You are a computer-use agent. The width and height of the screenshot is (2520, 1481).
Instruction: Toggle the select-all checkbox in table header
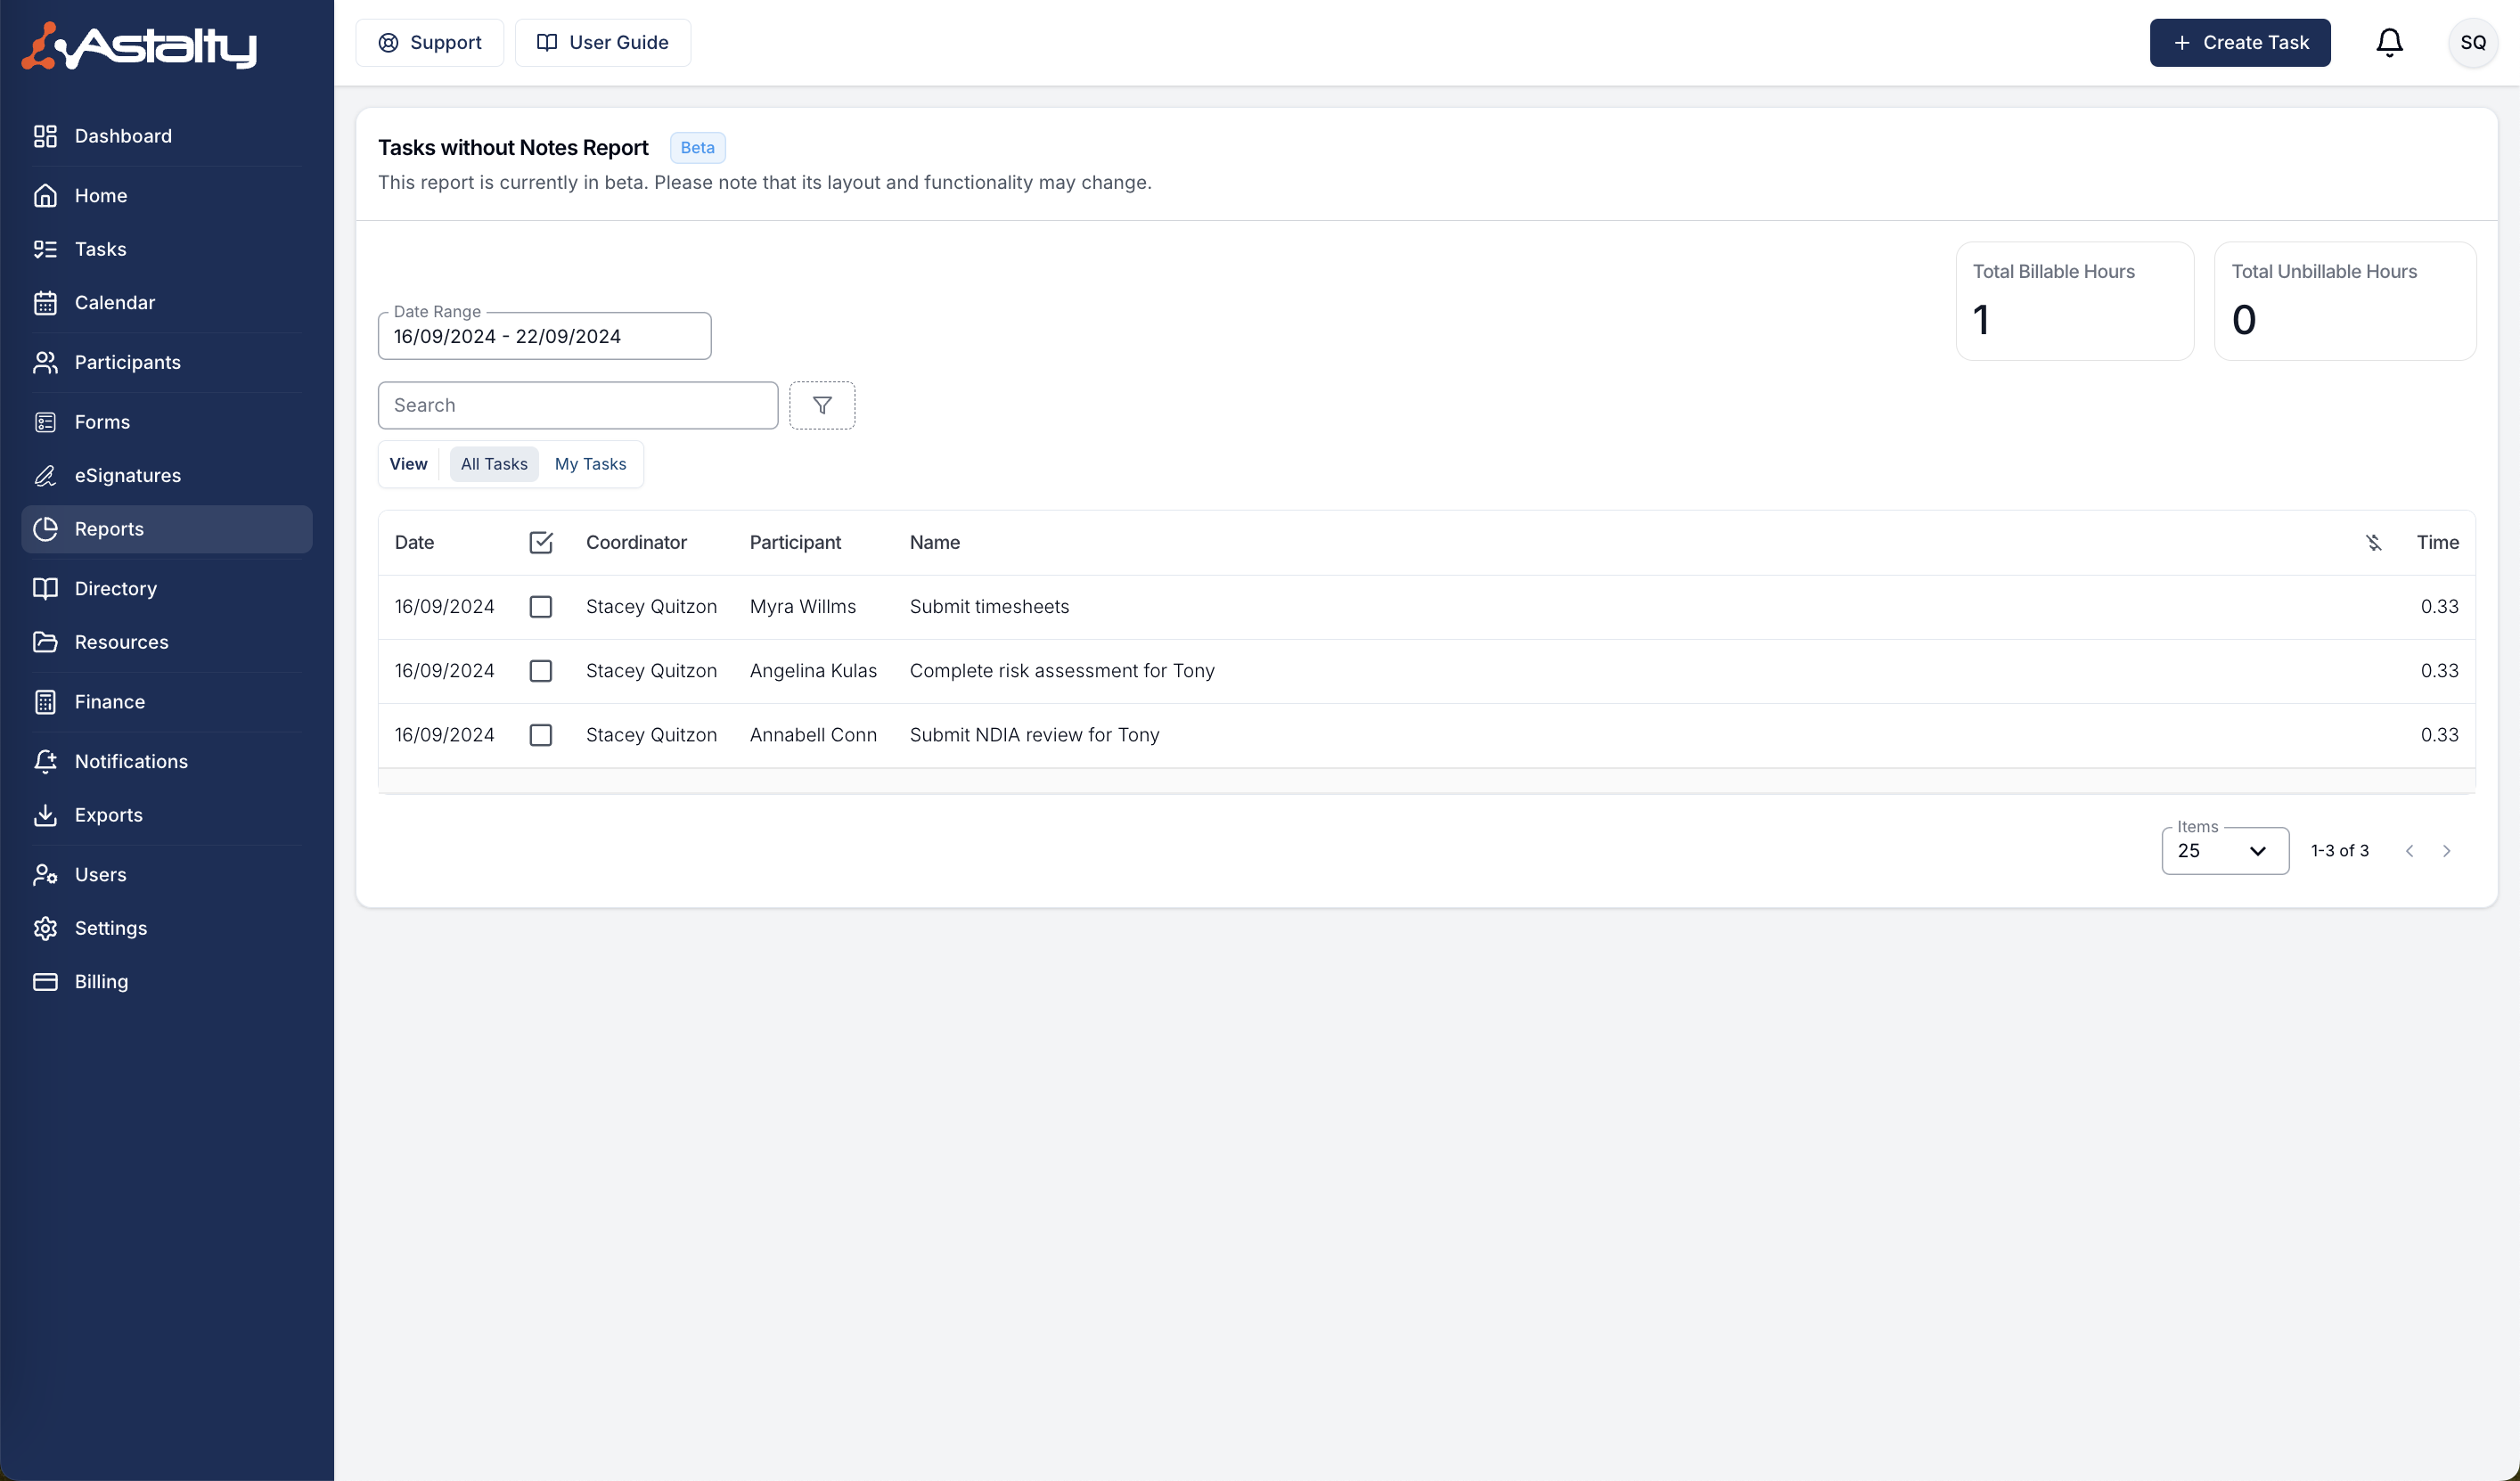click(541, 542)
